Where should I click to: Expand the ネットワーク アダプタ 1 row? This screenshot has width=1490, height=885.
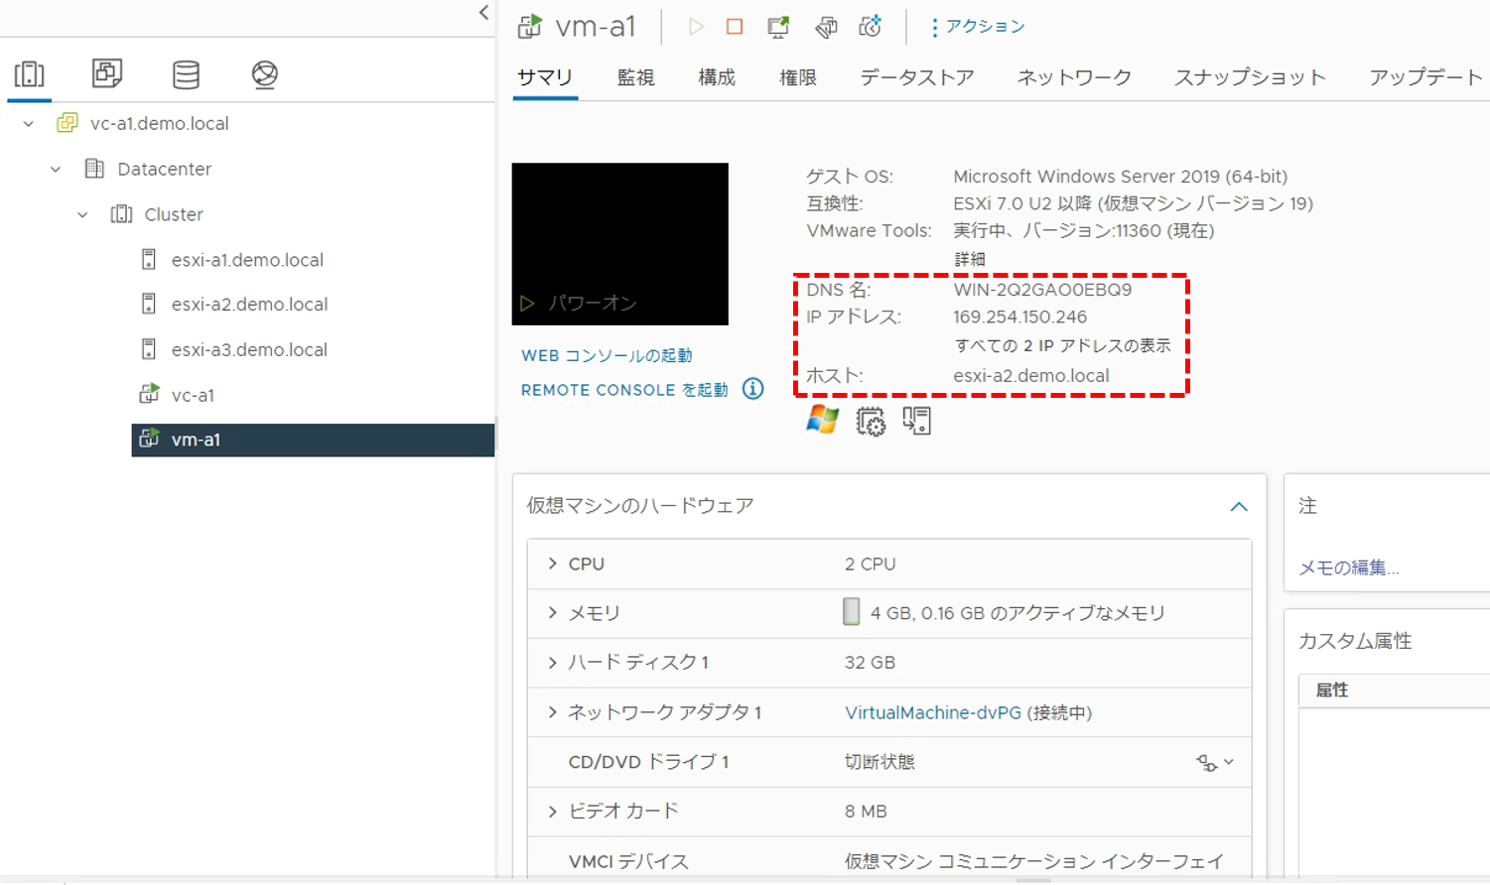coord(552,713)
